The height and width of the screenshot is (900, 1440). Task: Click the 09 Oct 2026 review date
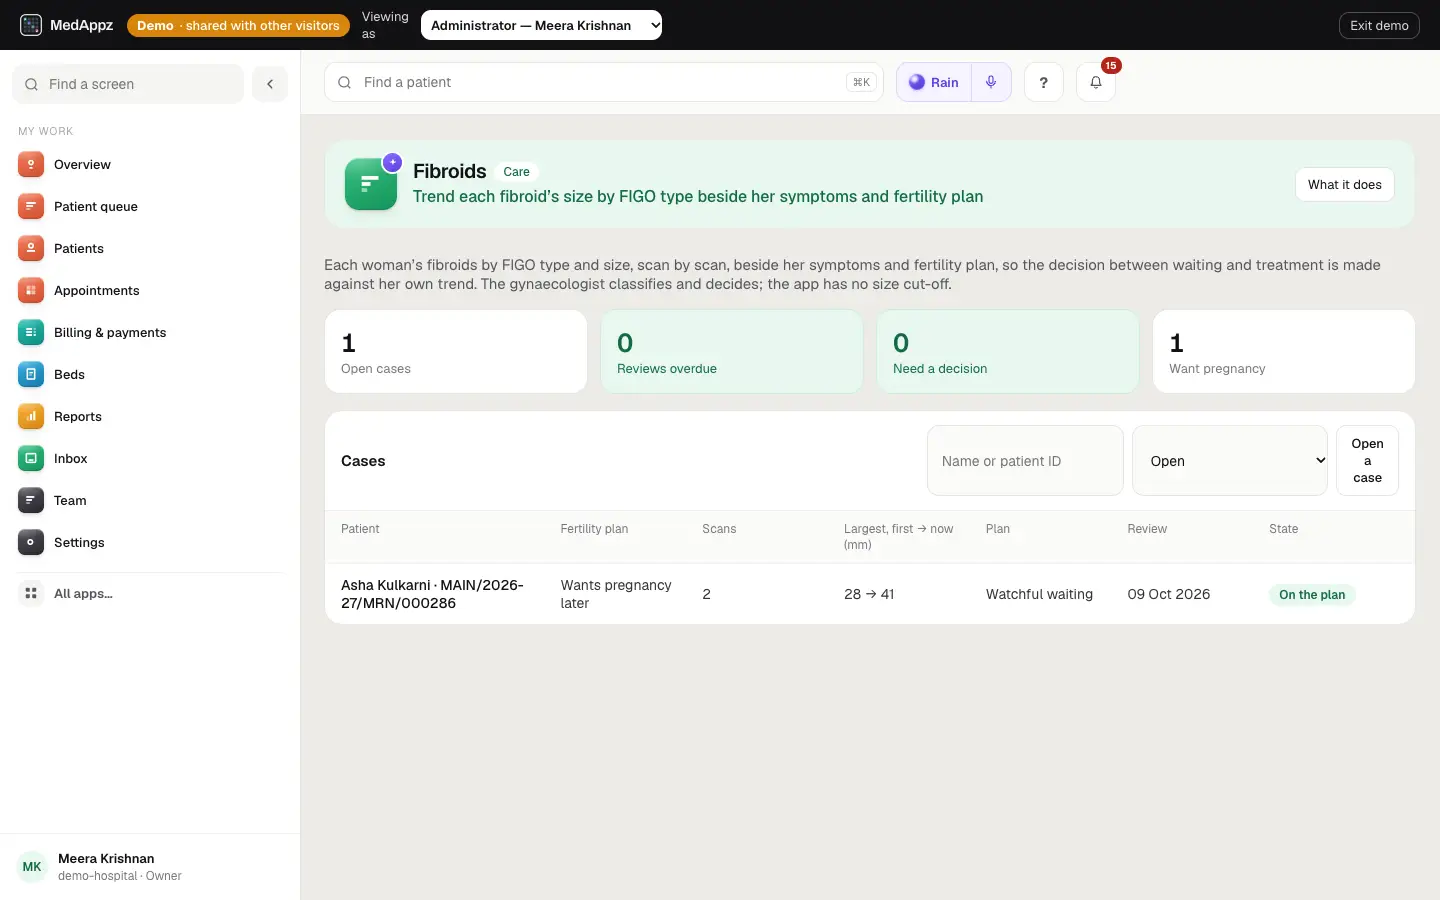(x=1168, y=594)
